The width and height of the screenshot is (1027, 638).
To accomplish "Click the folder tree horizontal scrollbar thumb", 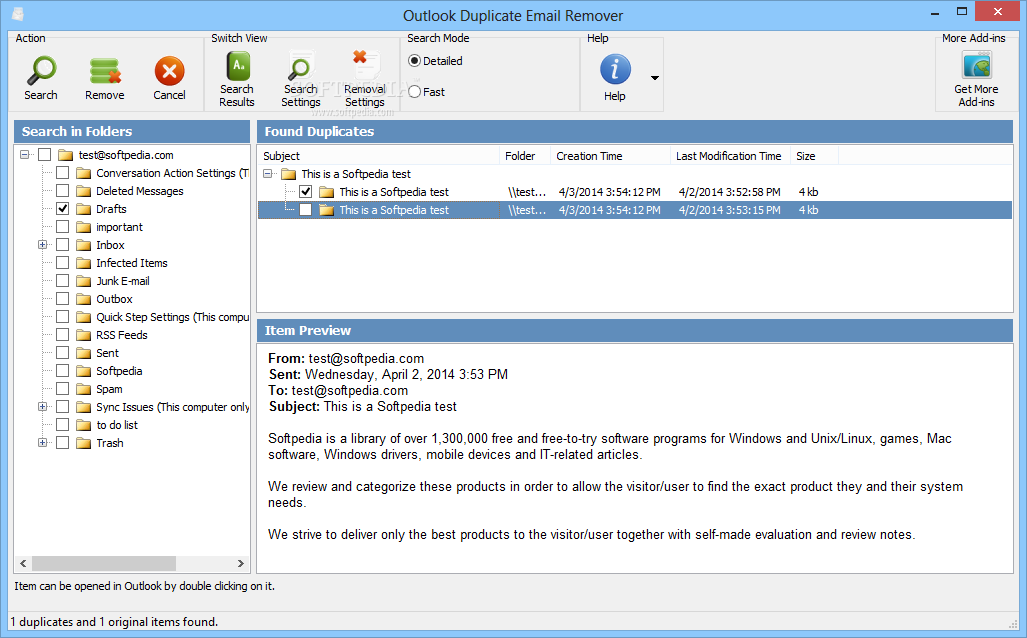I will point(103,563).
